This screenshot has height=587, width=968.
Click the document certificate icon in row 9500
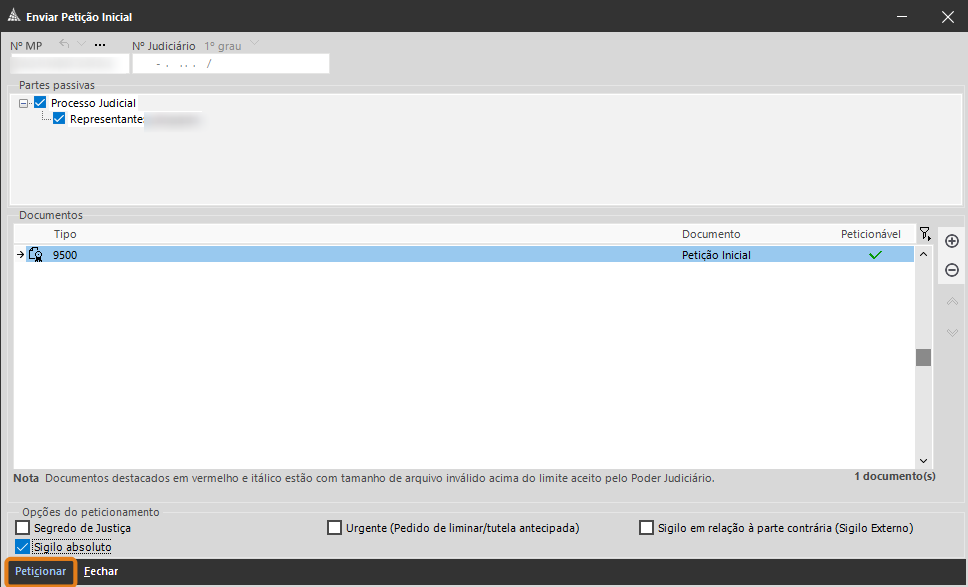pyautogui.click(x=35, y=255)
